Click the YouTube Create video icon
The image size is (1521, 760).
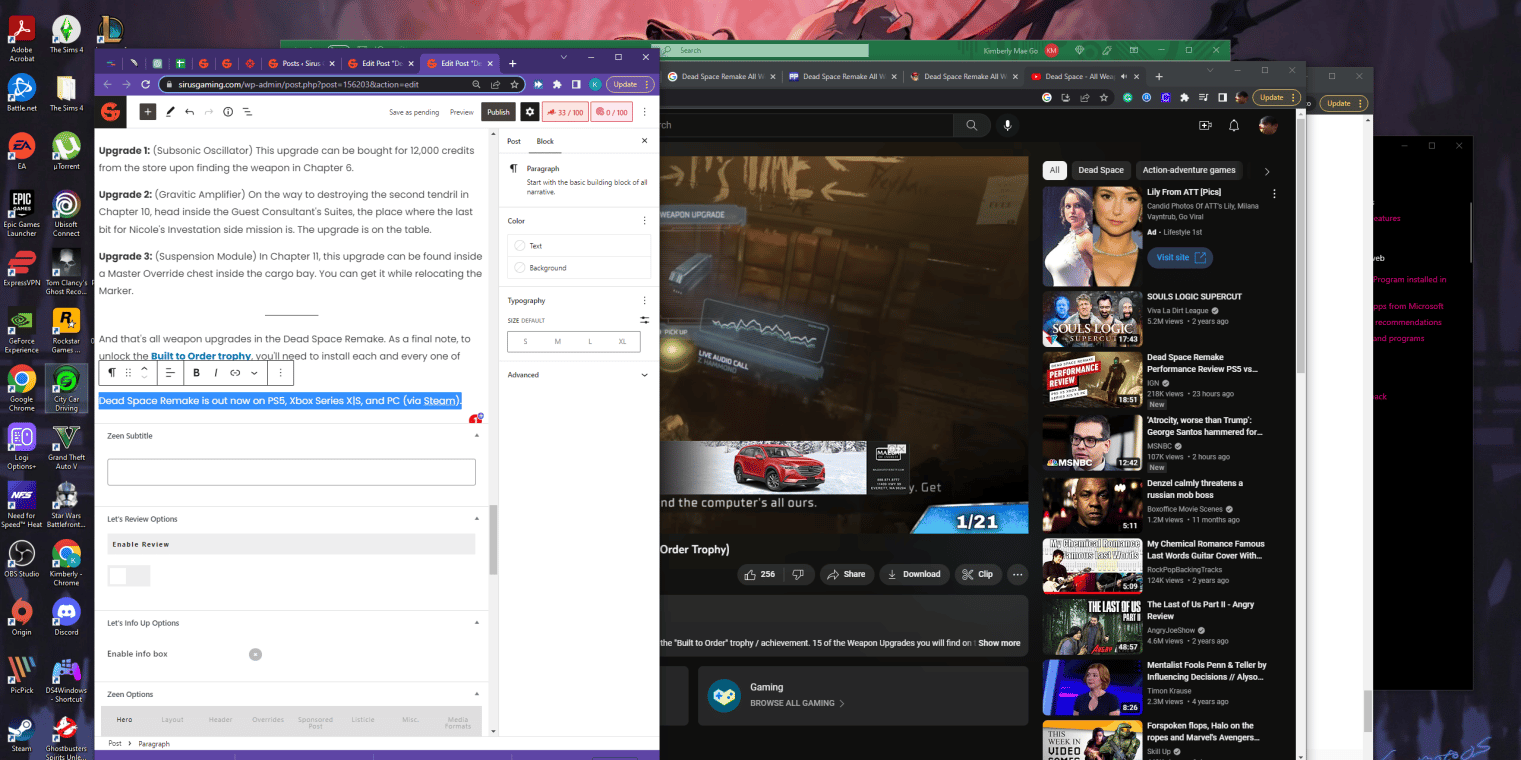pos(1205,125)
